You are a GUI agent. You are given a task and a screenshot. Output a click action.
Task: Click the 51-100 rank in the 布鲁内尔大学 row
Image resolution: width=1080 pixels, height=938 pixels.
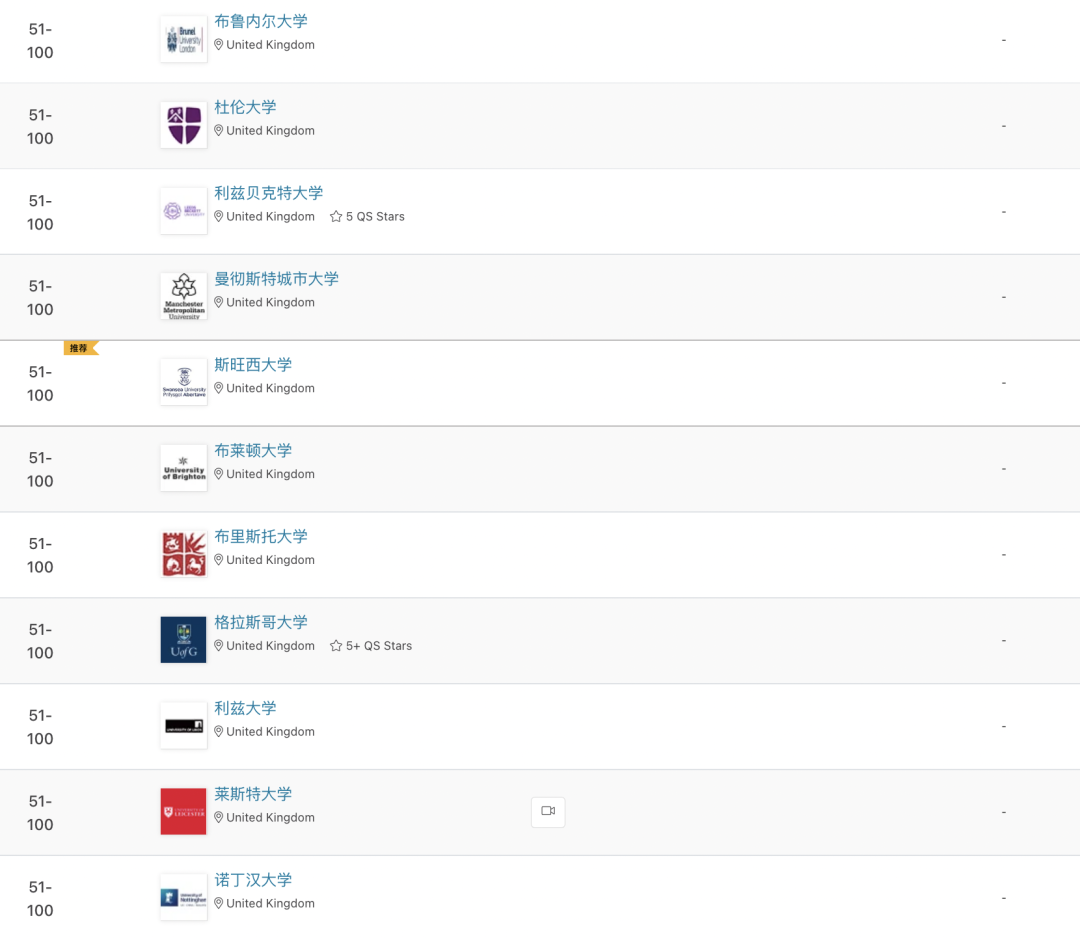click(40, 41)
